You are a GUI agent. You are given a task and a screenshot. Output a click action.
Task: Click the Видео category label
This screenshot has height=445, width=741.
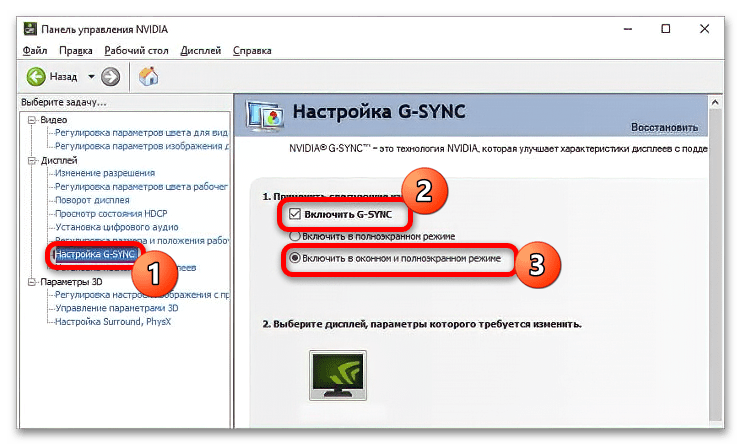(x=53, y=120)
